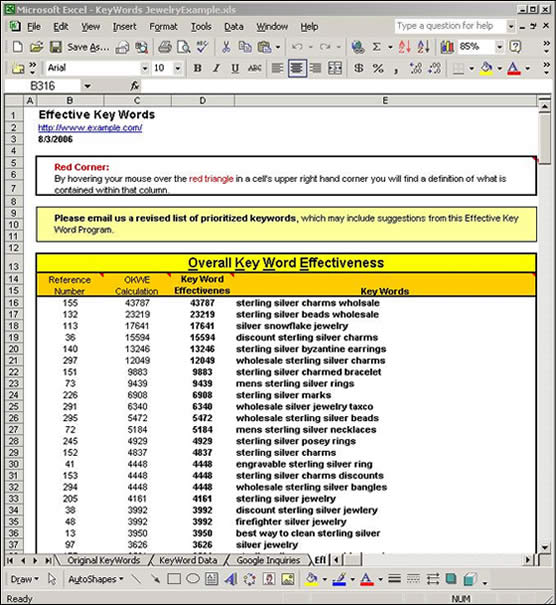This screenshot has height=605, width=556.
Task: Print the sheet using the printer icon
Action: coord(165,47)
